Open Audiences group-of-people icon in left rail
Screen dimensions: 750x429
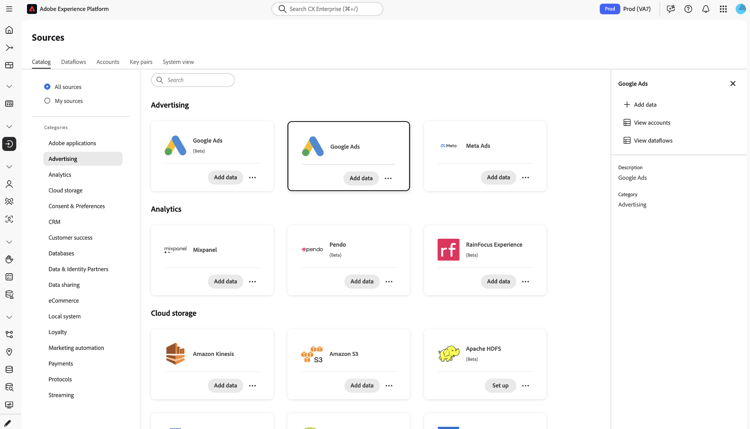tap(9, 202)
